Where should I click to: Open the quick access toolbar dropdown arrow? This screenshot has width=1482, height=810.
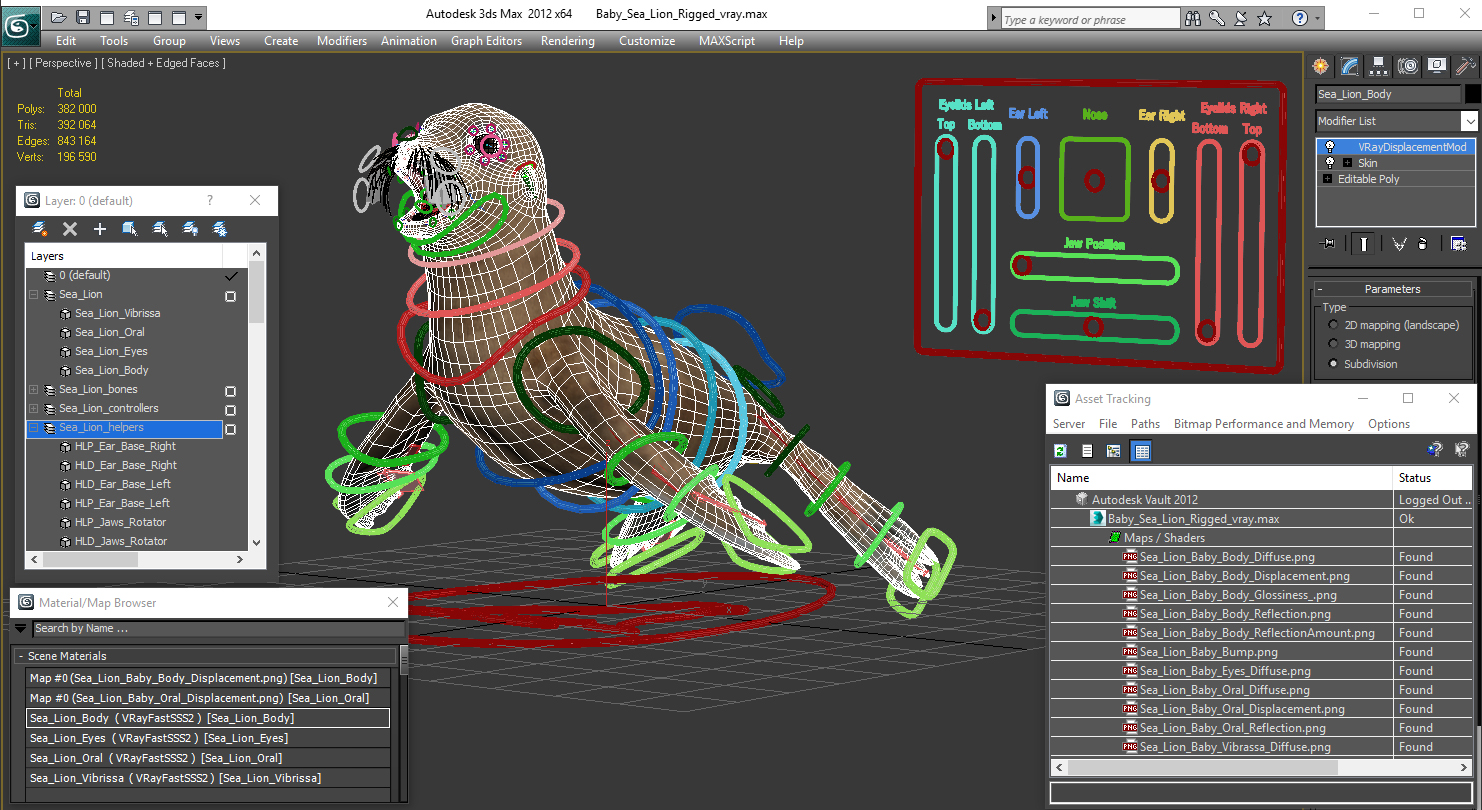pos(198,17)
